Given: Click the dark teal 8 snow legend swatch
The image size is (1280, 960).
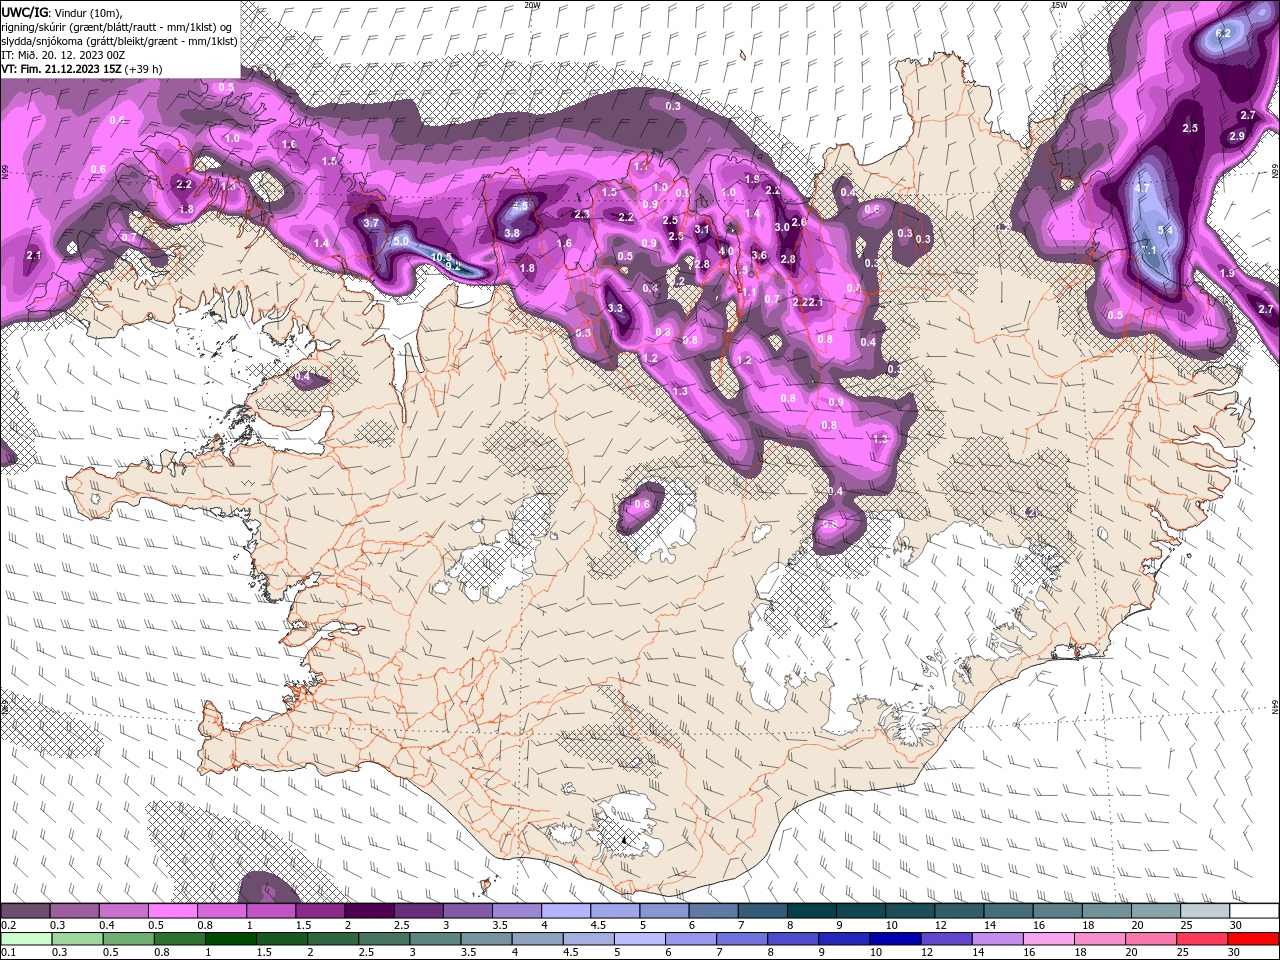Looking at the screenshot, I should [812, 911].
